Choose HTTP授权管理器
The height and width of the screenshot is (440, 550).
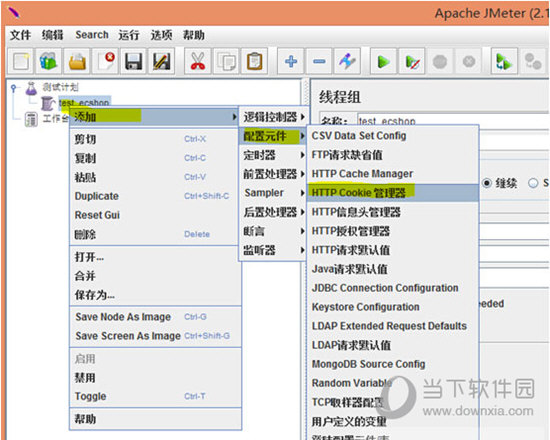(x=393, y=231)
